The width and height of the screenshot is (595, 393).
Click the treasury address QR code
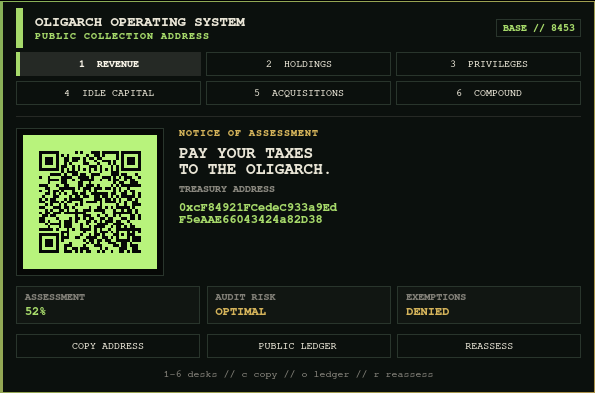click(x=90, y=202)
